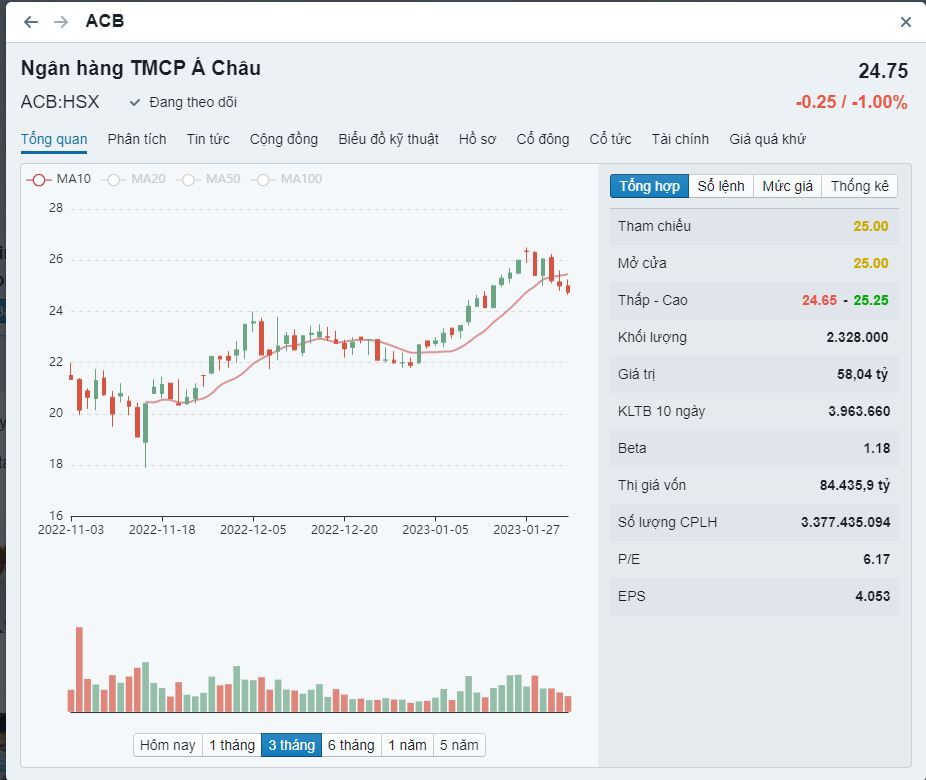Select the 'Sổ lệnh' panel button
Image resolution: width=926 pixels, height=780 pixels.
(721, 186)
